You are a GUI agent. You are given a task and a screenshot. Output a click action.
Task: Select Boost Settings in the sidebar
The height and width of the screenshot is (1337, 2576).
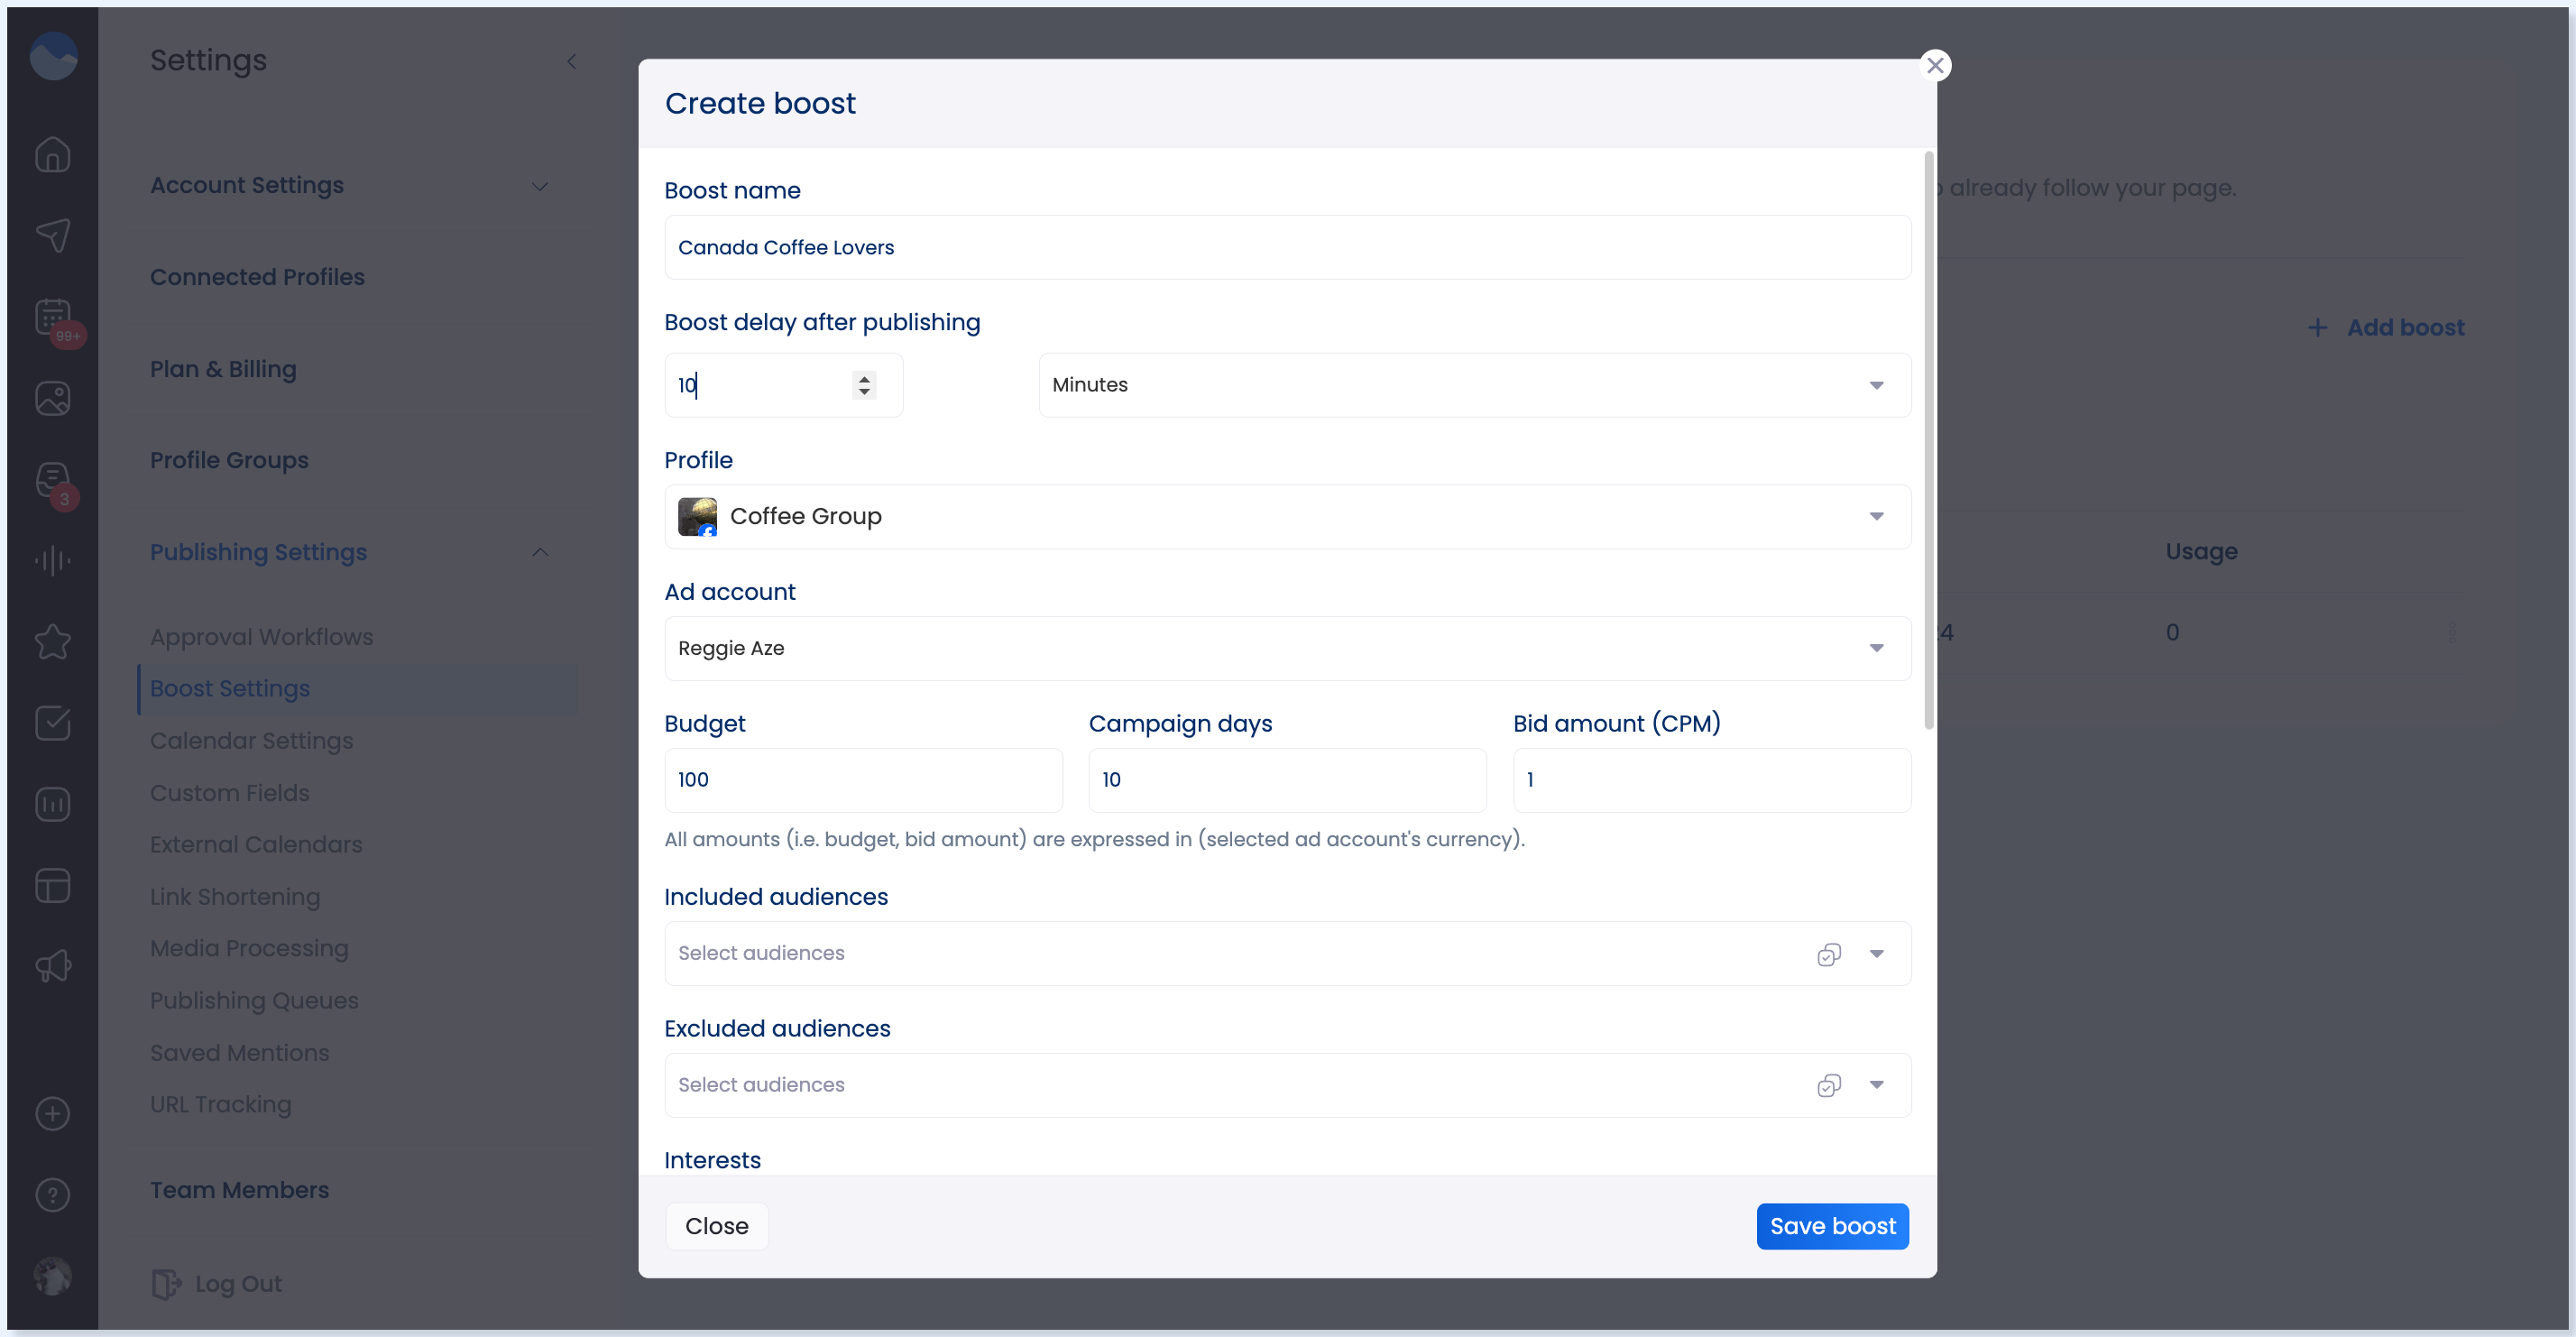click(358, 689)
